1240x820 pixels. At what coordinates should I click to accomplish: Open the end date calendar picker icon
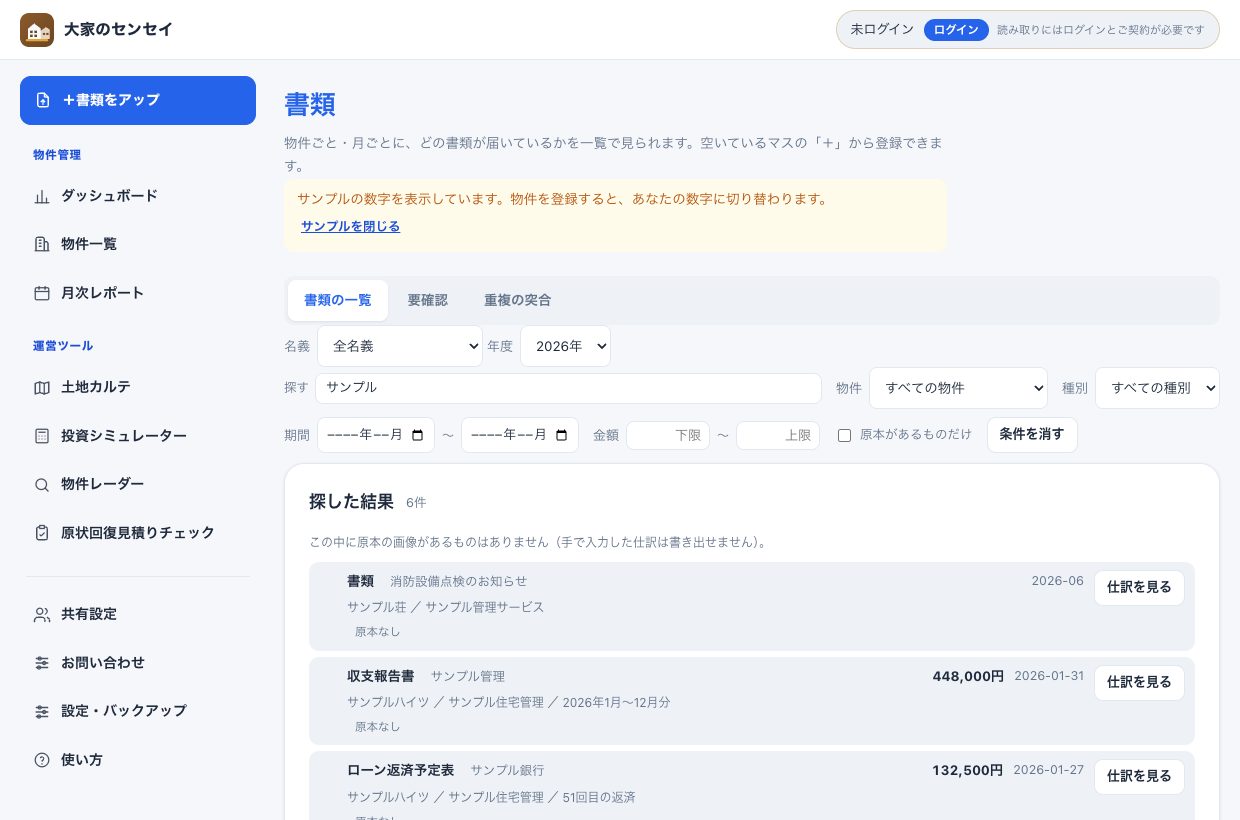[561, 435]
